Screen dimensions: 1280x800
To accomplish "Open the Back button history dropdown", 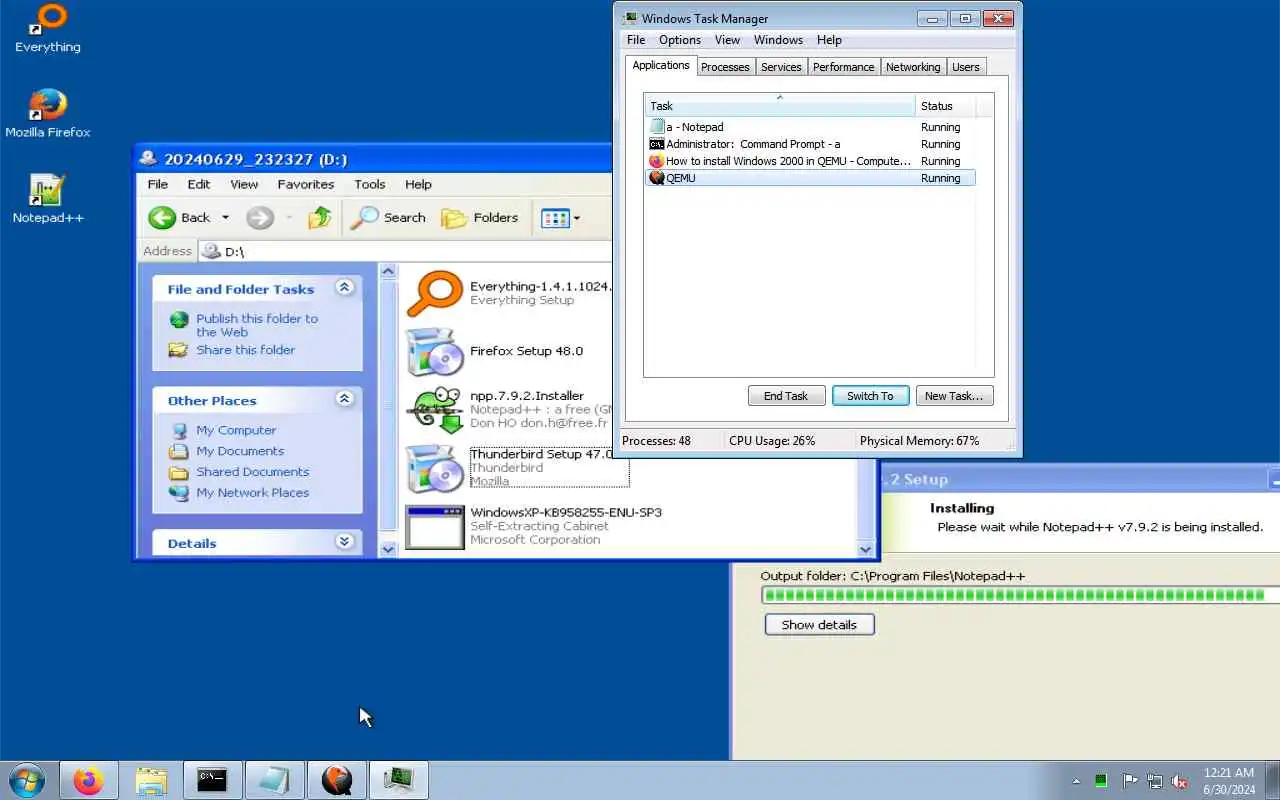I will point(225,217).
